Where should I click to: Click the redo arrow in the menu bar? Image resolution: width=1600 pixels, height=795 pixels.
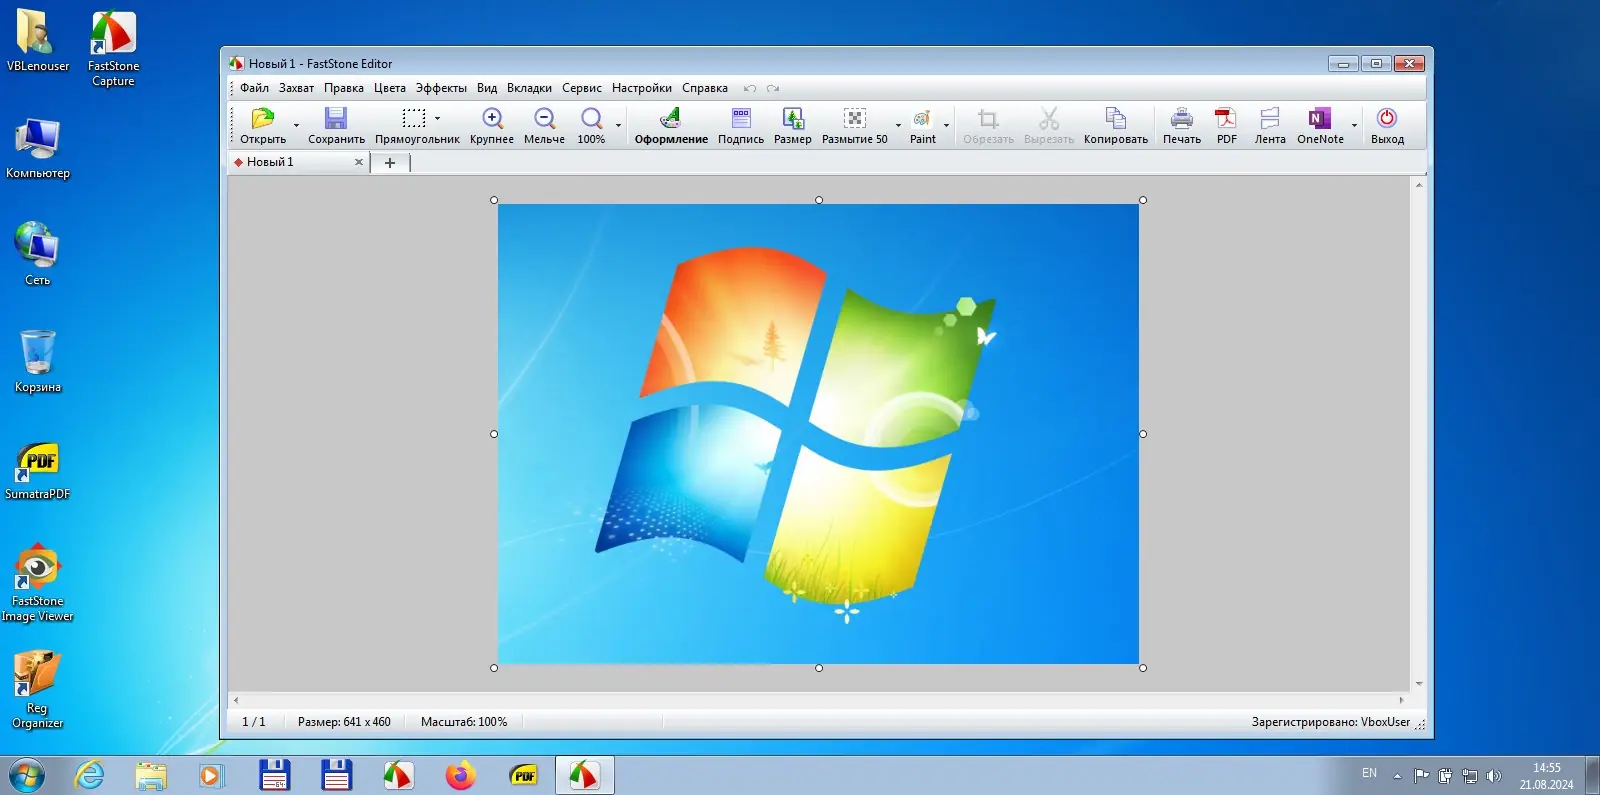point(773,88)
